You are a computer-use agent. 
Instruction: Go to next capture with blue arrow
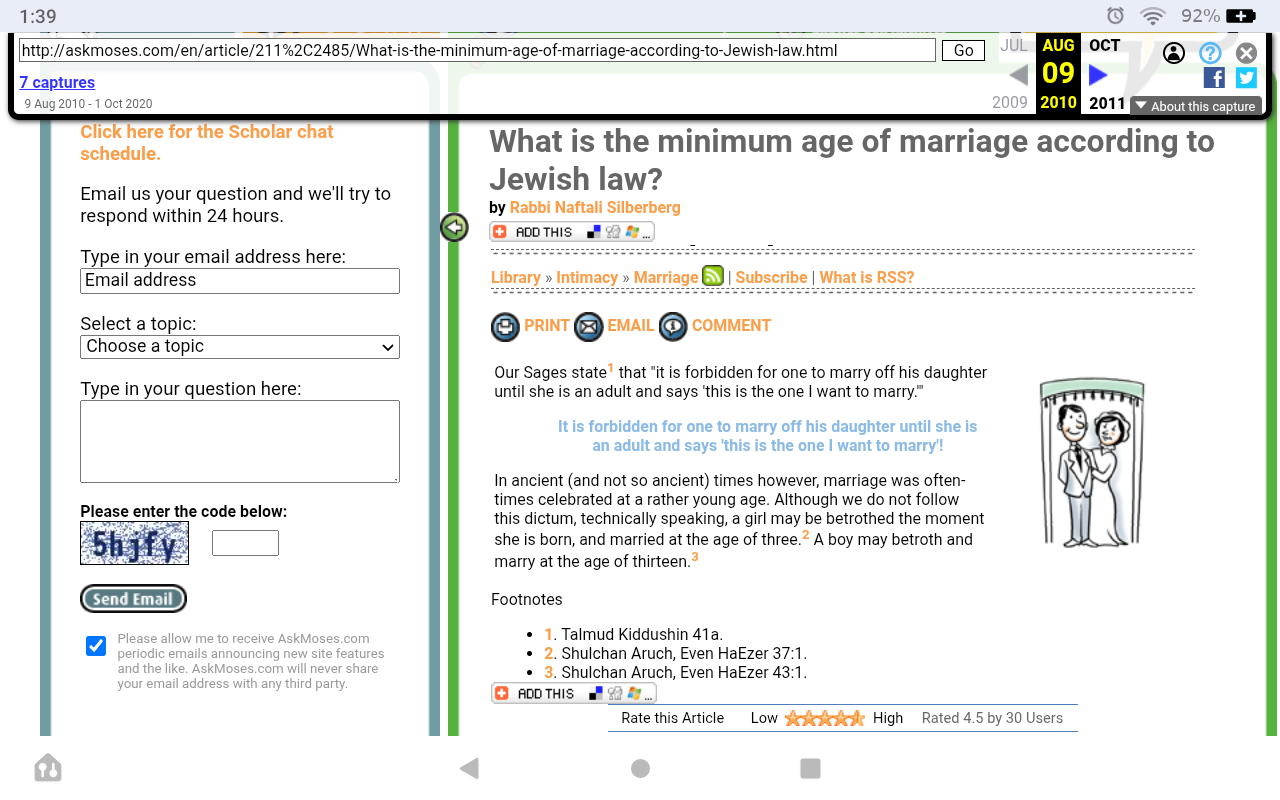click(x=1098, y=75)
